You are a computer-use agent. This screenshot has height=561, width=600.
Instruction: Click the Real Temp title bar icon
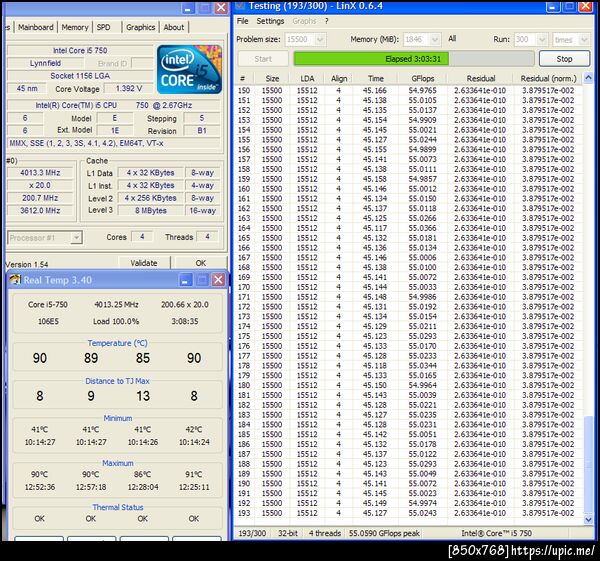[x=15, y=280]
